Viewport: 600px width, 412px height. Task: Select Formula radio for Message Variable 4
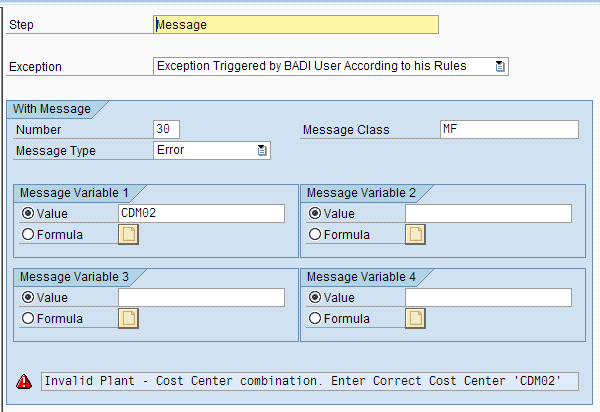pos(316,319)
